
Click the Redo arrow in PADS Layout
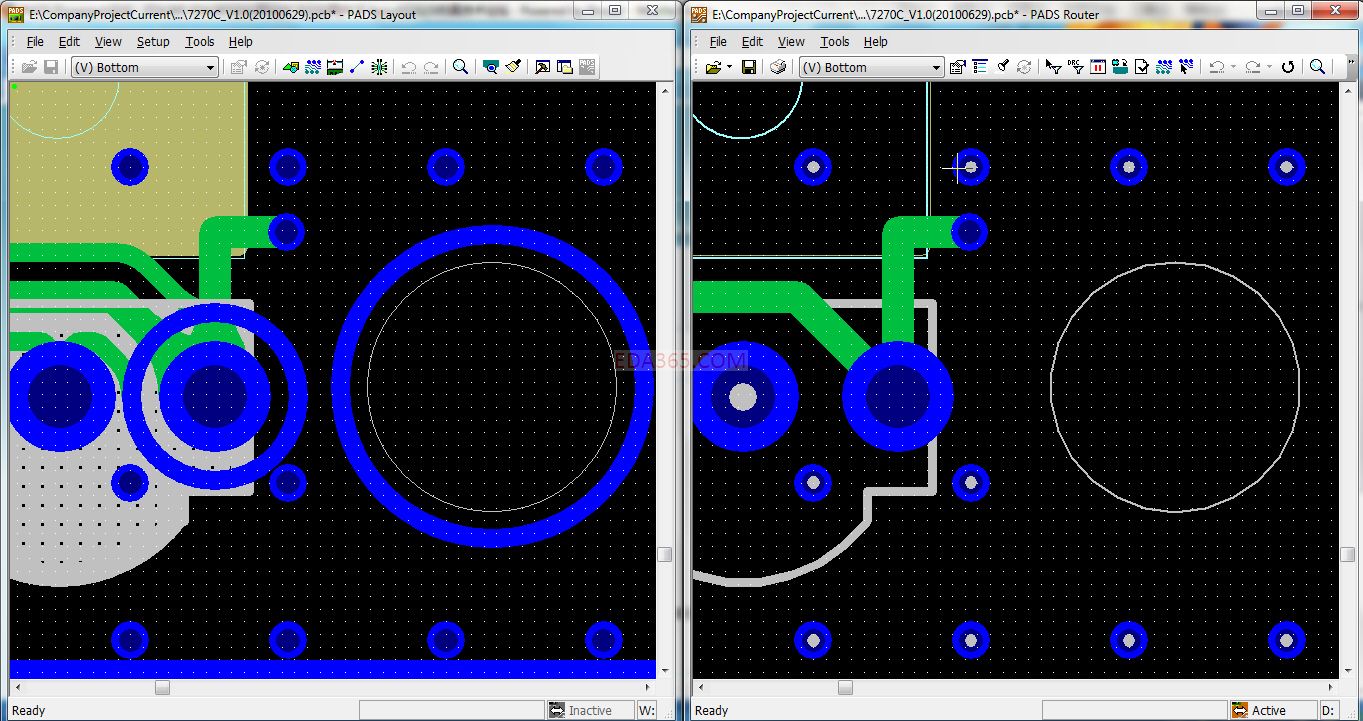point(431,67)
